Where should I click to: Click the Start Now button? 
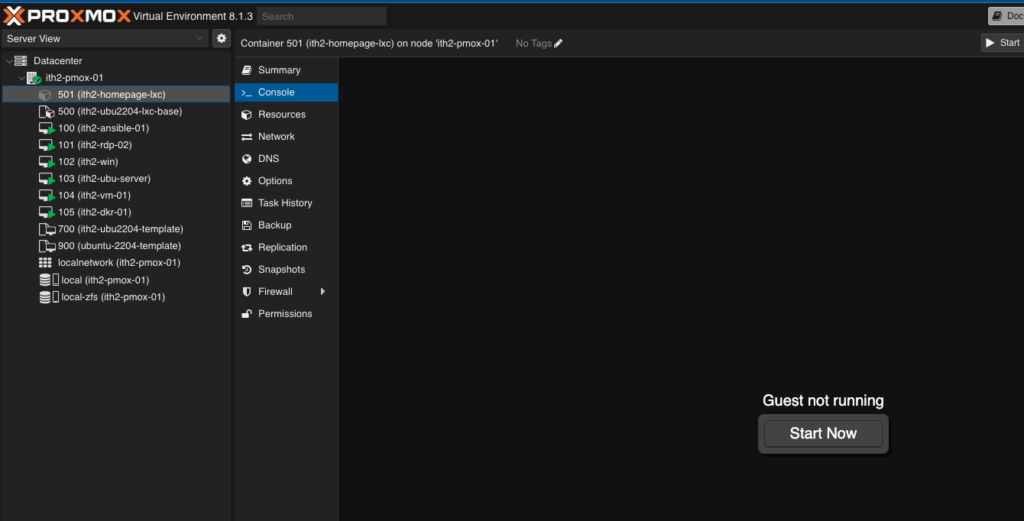click(x=823, y=434)
